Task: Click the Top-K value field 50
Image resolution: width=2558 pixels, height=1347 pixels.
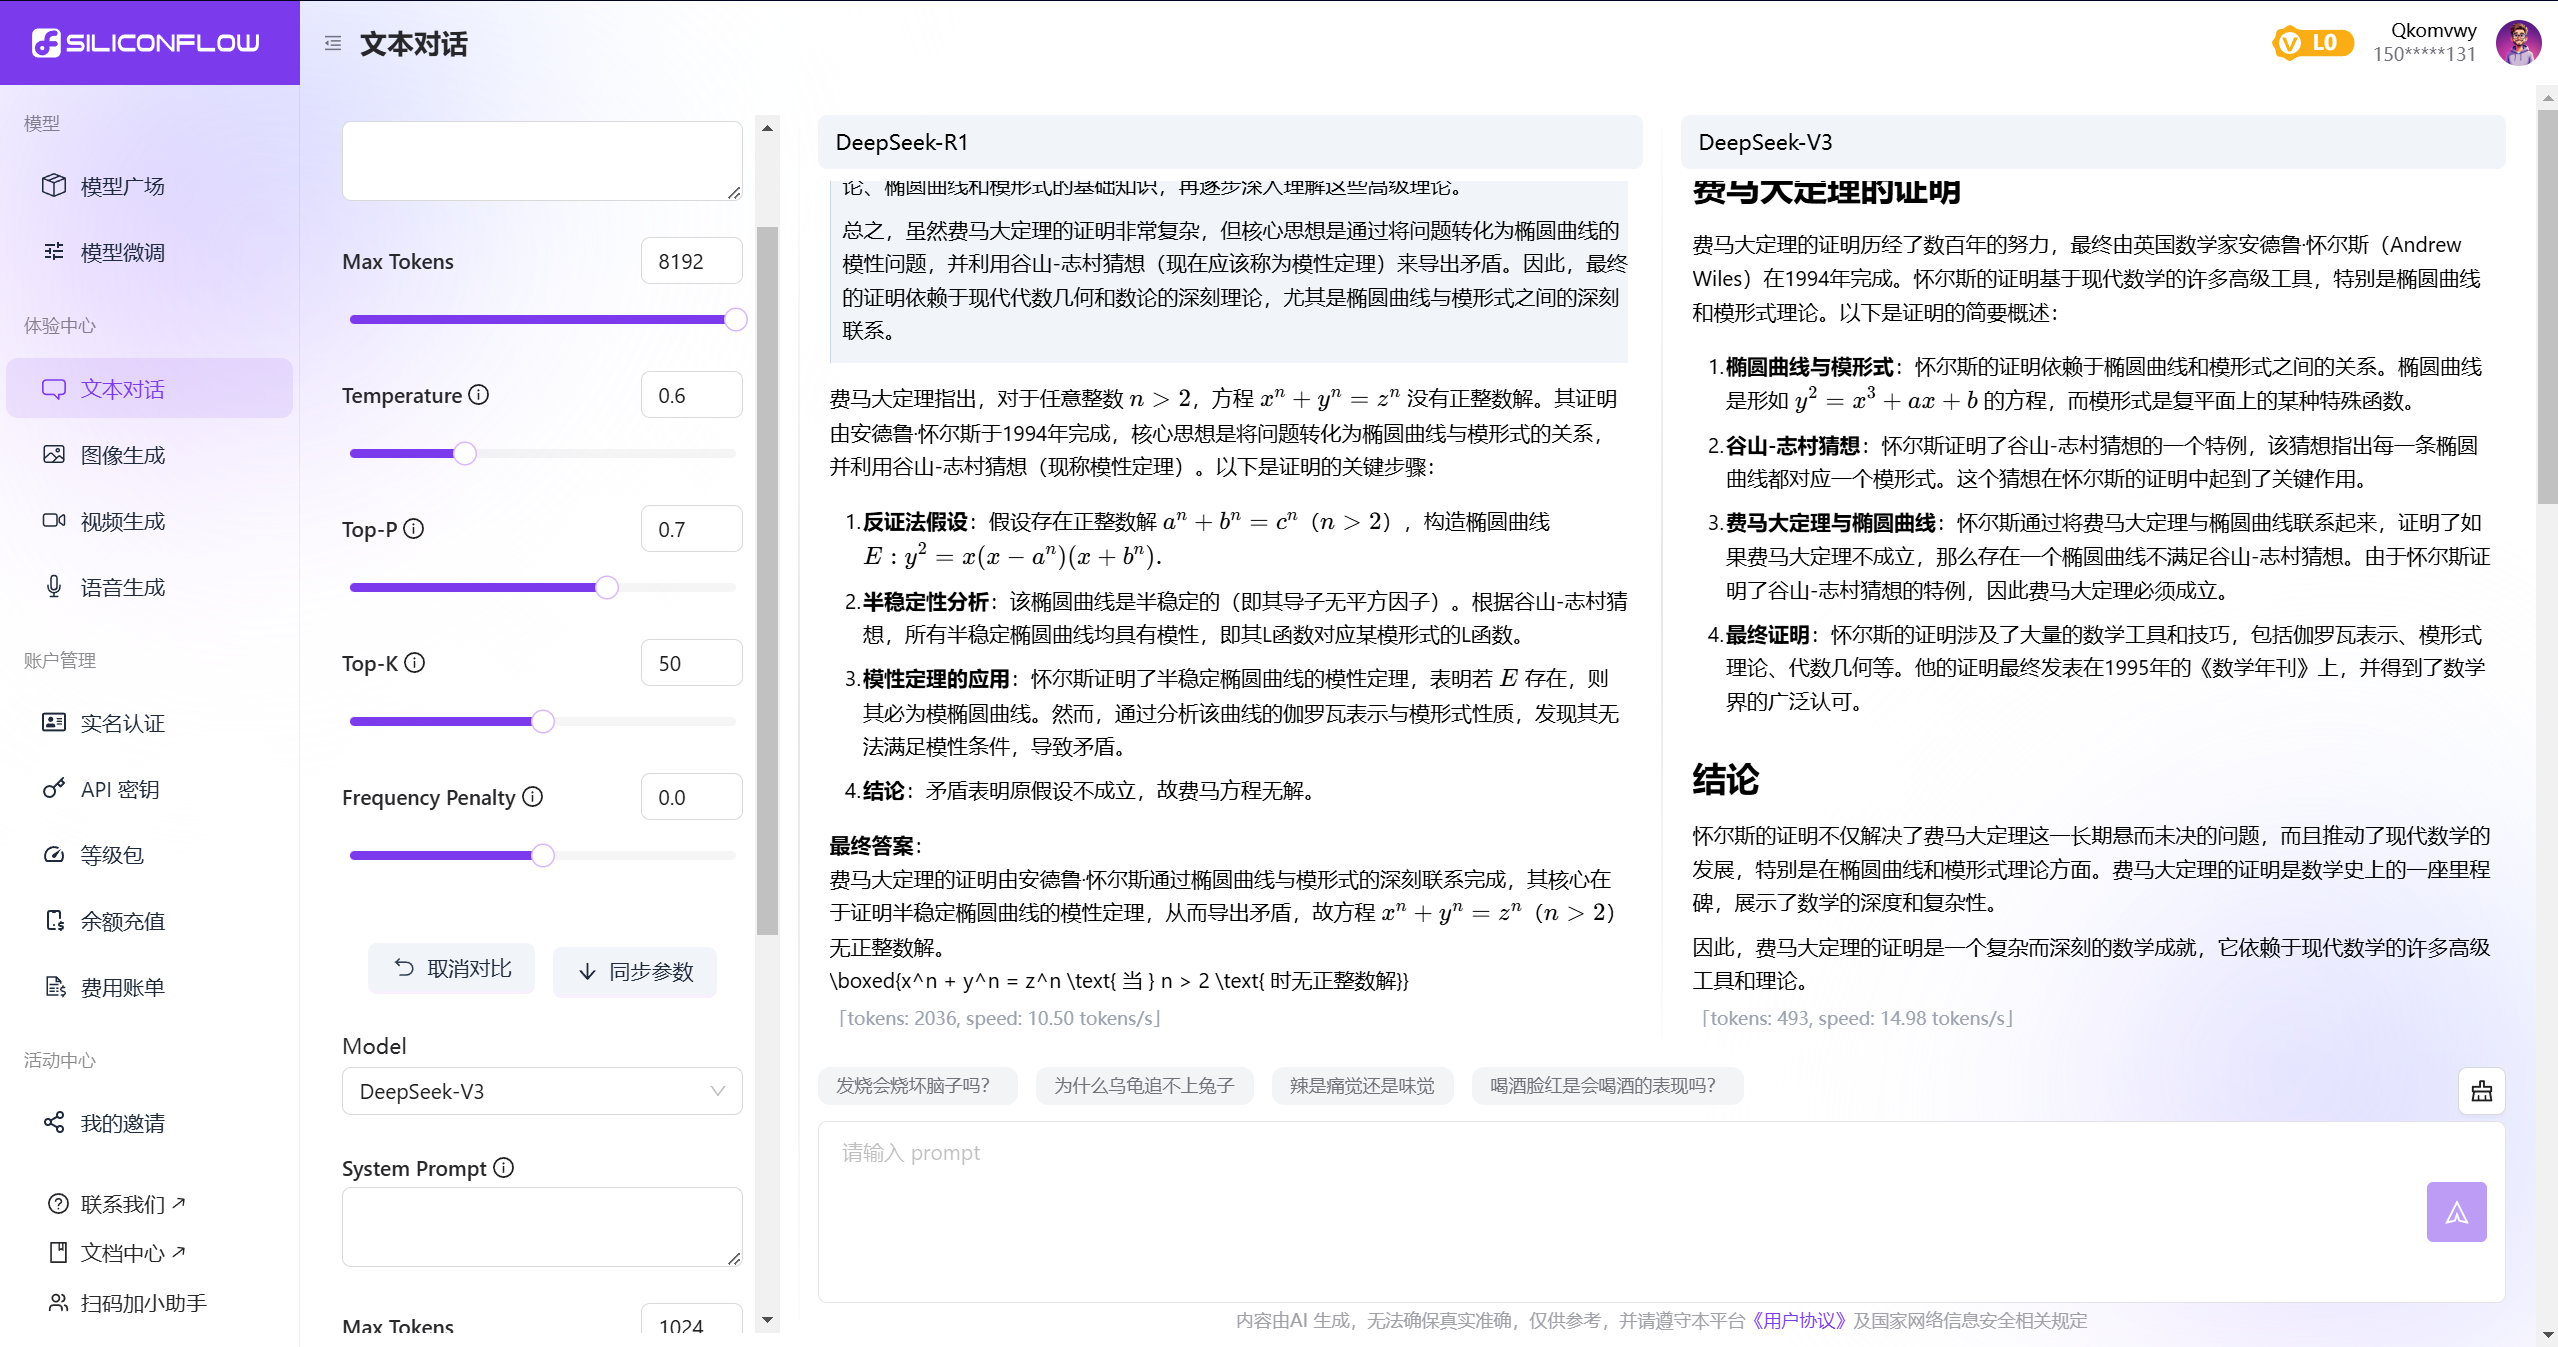Action: 692,663
